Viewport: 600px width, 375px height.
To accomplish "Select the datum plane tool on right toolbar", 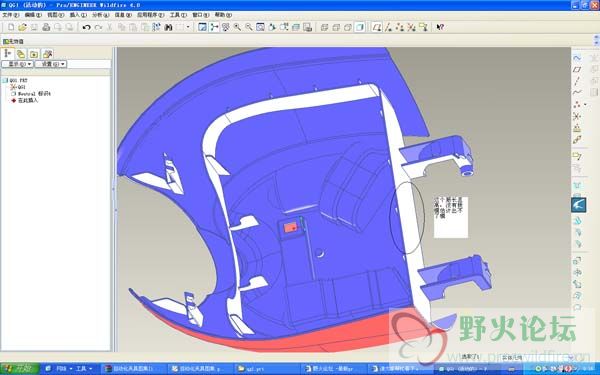I will coord(577,69).
